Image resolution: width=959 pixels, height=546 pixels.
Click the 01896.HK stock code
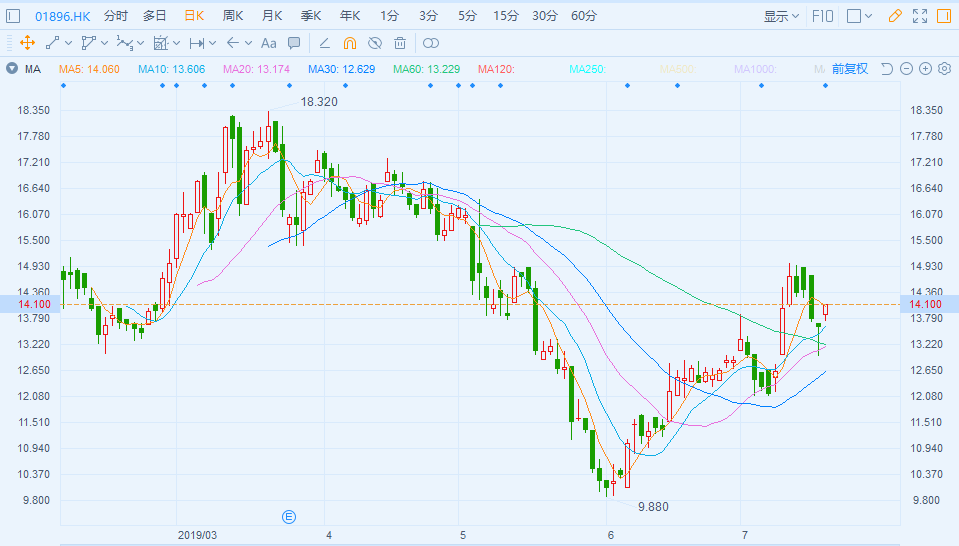click(62, 17)
